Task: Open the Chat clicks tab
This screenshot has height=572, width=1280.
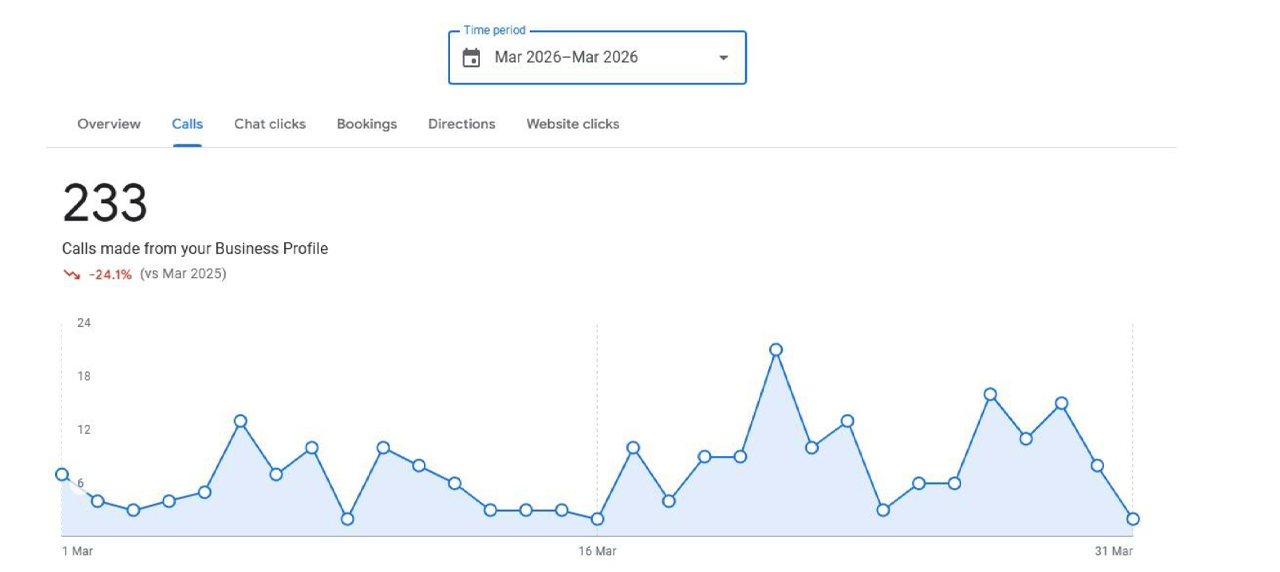Action: pos(270,124)
